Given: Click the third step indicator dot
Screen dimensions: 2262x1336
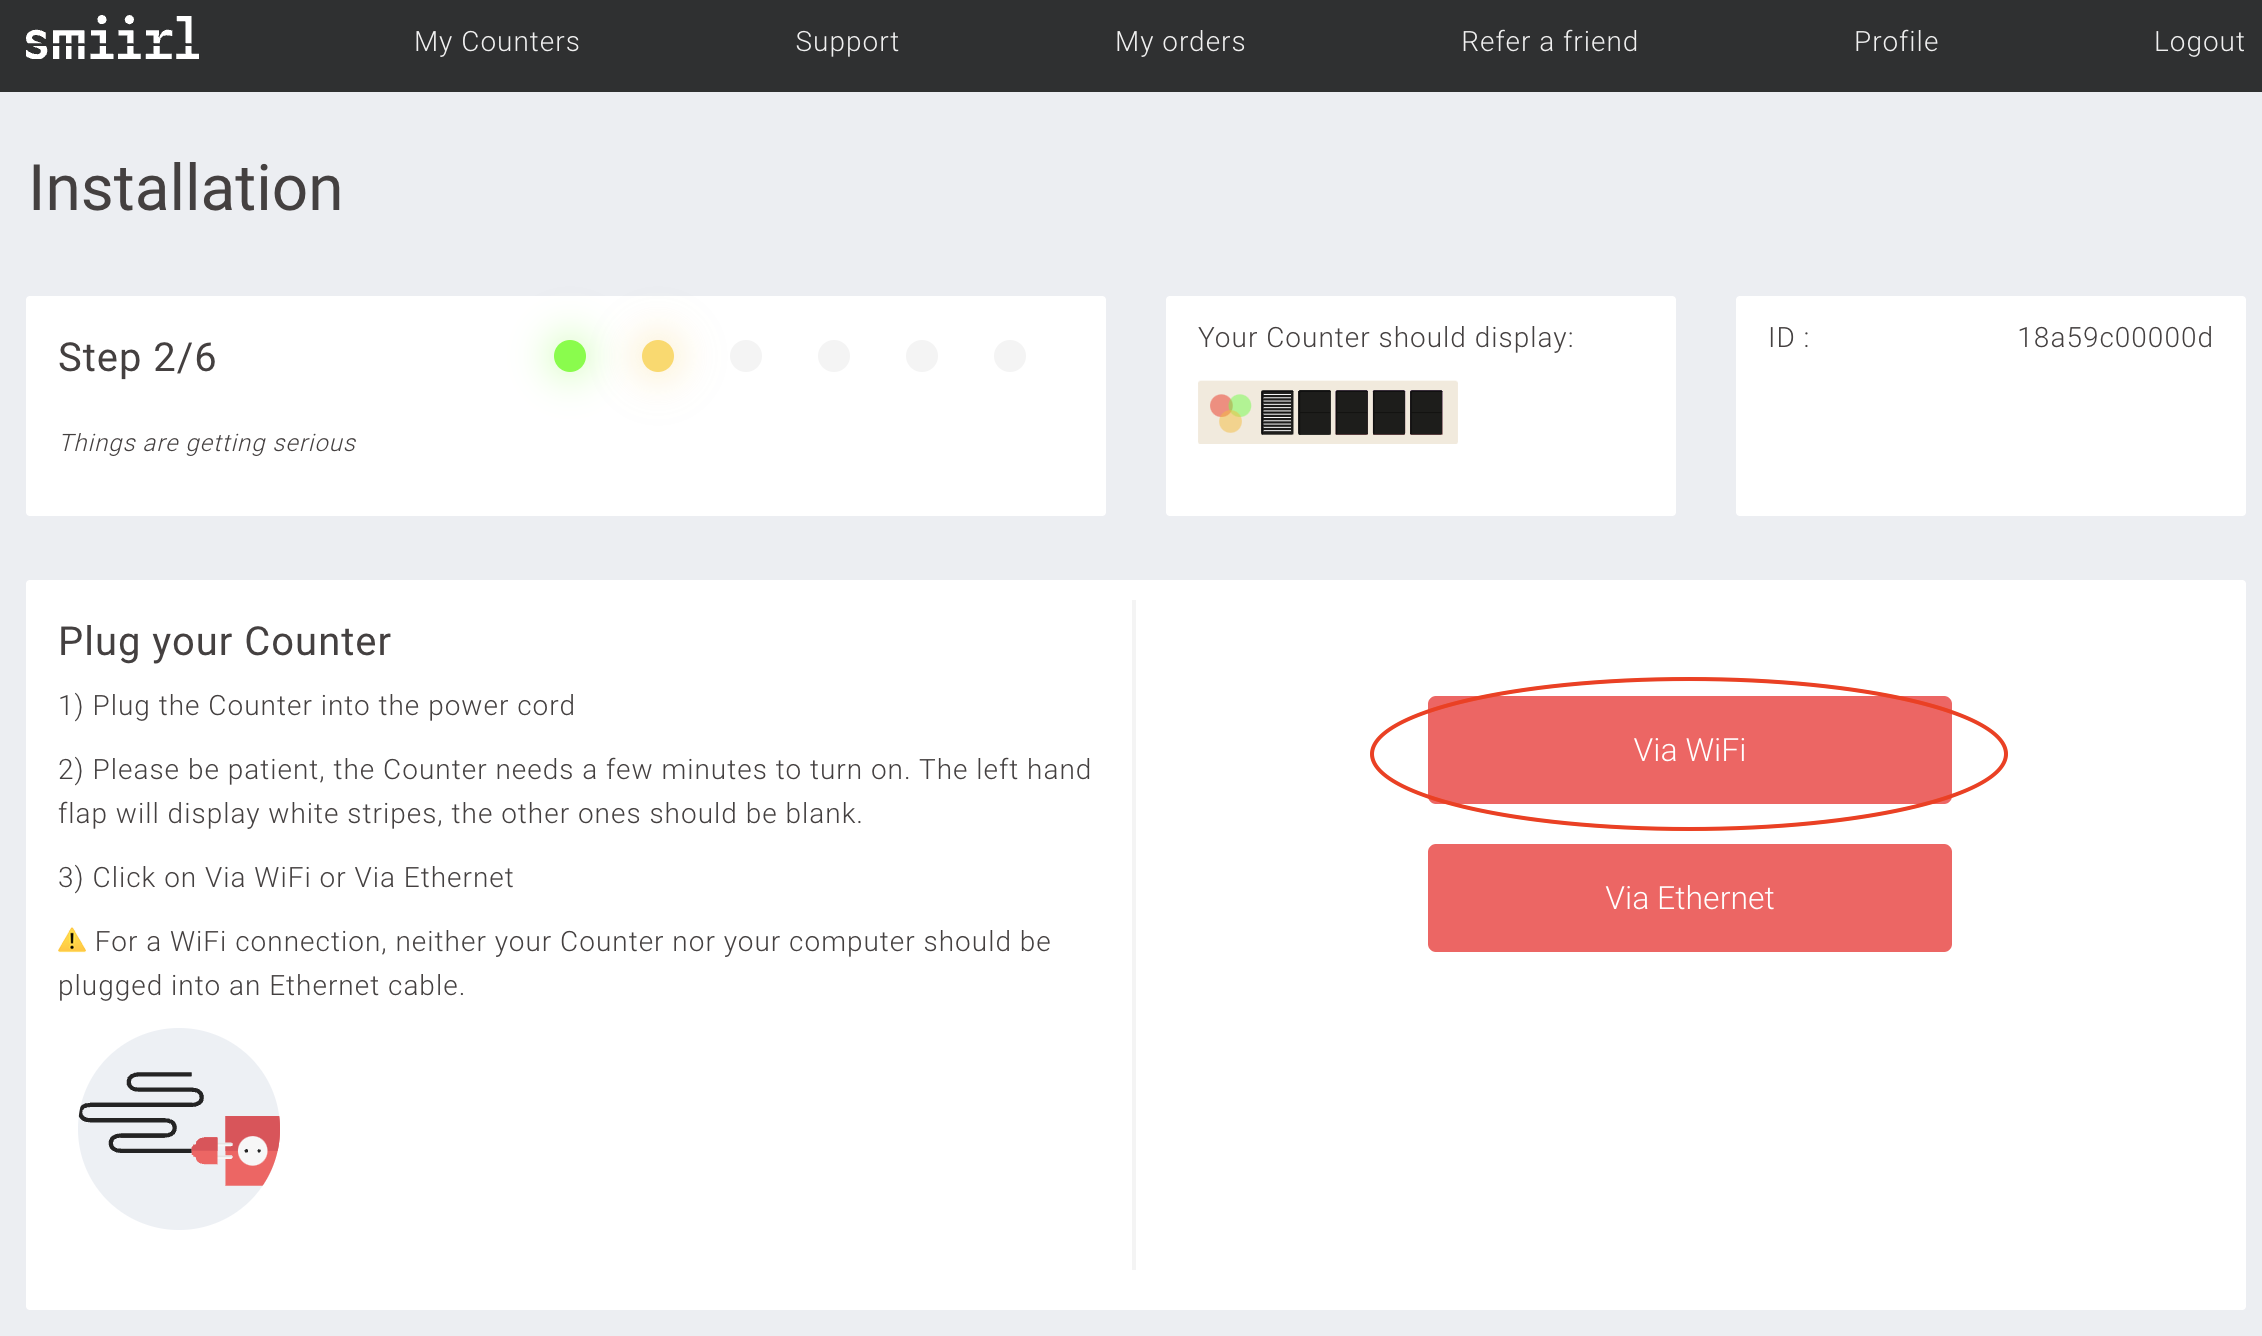Looking at the screenshot, I should pos(746,356).
